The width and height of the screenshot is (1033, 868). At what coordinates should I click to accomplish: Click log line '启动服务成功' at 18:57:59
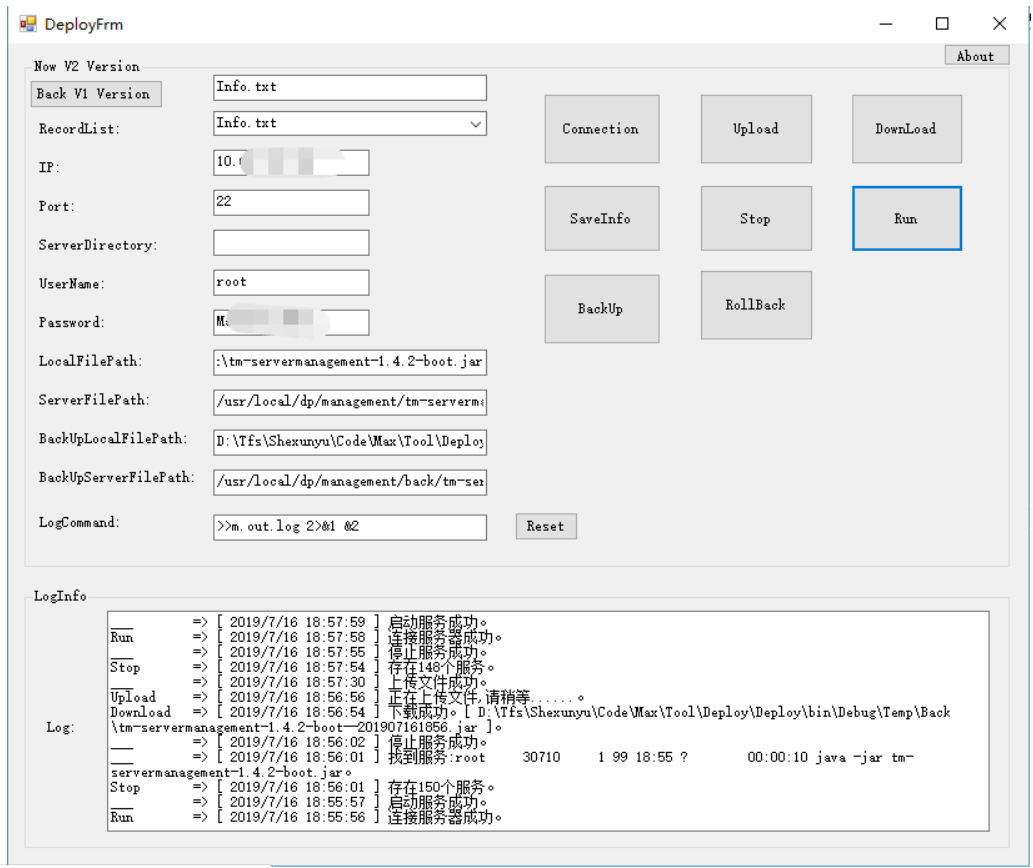point(298,622)
